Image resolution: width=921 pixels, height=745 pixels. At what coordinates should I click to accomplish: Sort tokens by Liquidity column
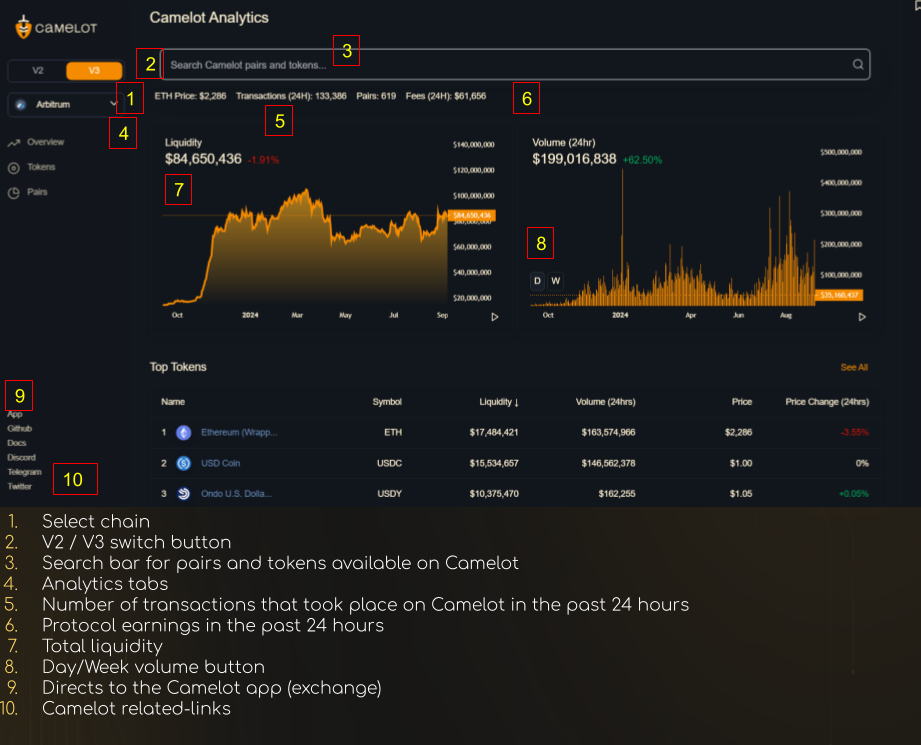click(x=498, y=402)
